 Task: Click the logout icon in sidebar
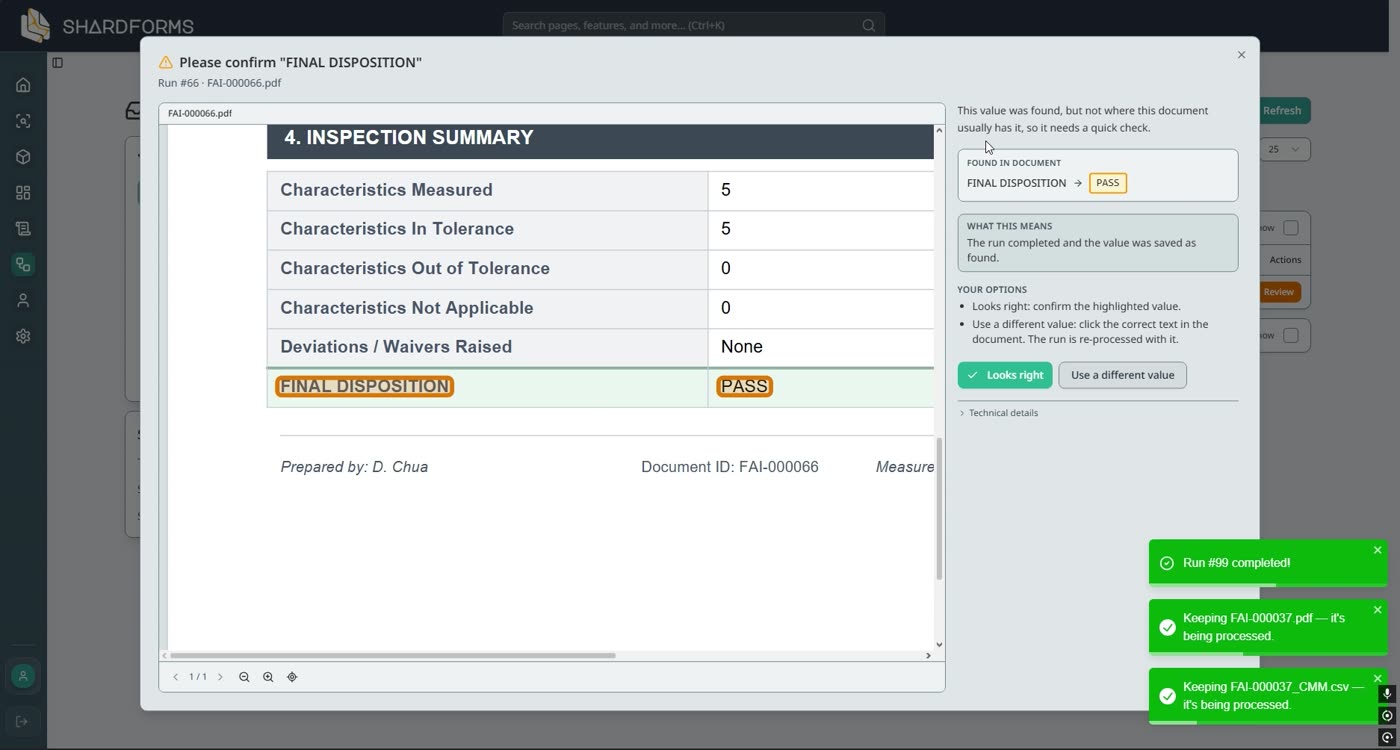[23, 722]
